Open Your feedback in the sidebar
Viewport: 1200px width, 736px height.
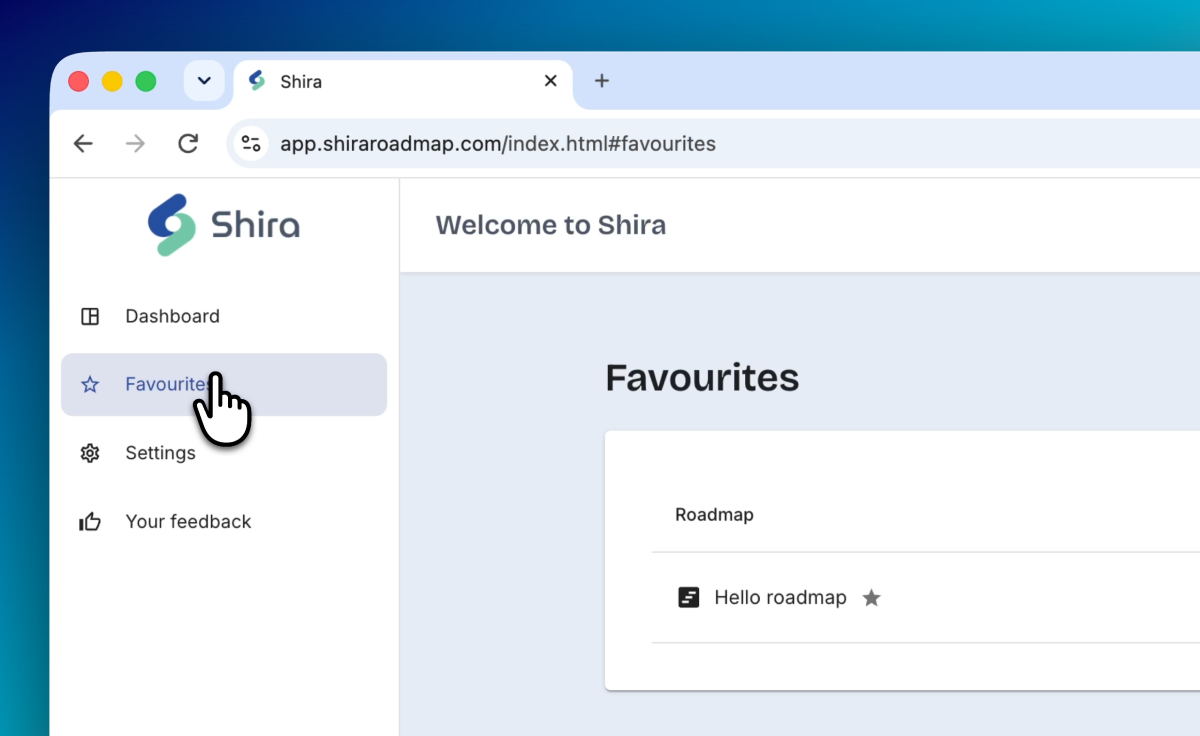pyautogui.click(x=224, y=521)
